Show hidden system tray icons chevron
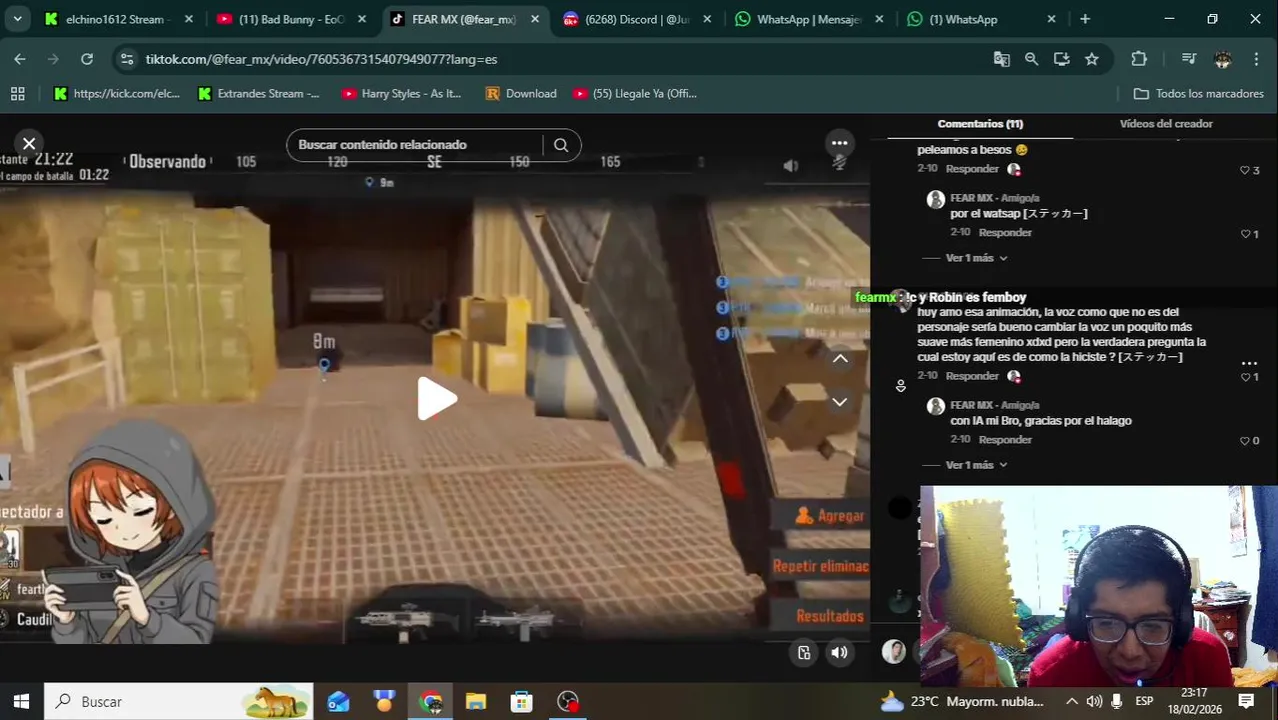Screen dimensions: 1278x720 pyautogui.click(x=1071, y=701)
